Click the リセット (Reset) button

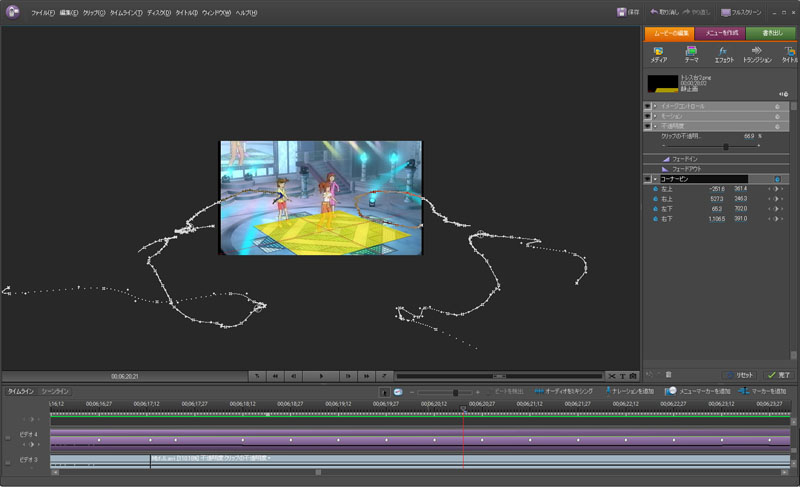738,374
